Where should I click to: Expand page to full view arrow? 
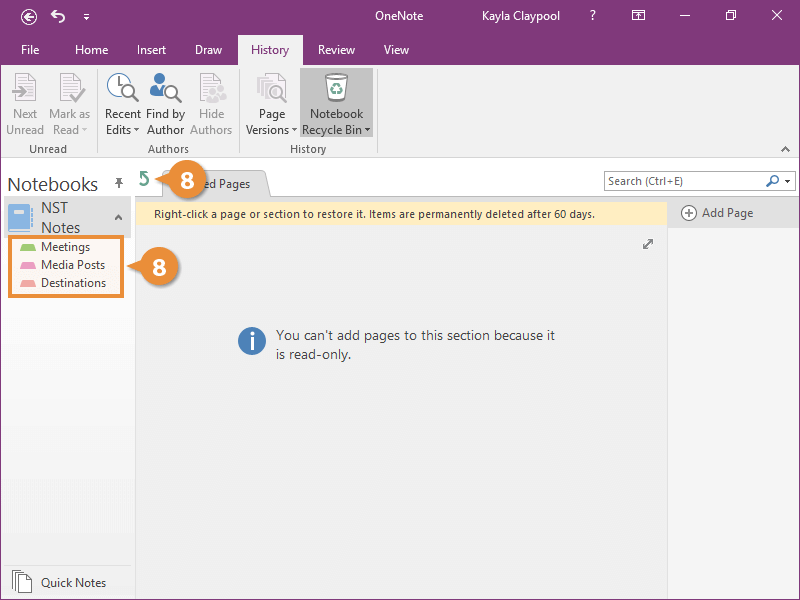[648, 244]
